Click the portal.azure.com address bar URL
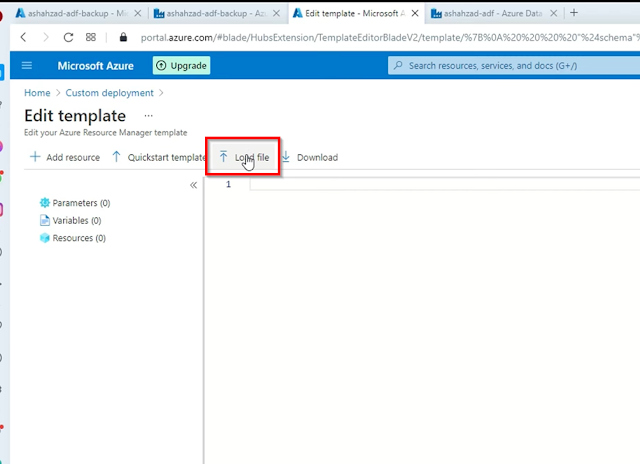 pyautogui.click(x=390, y=38)
